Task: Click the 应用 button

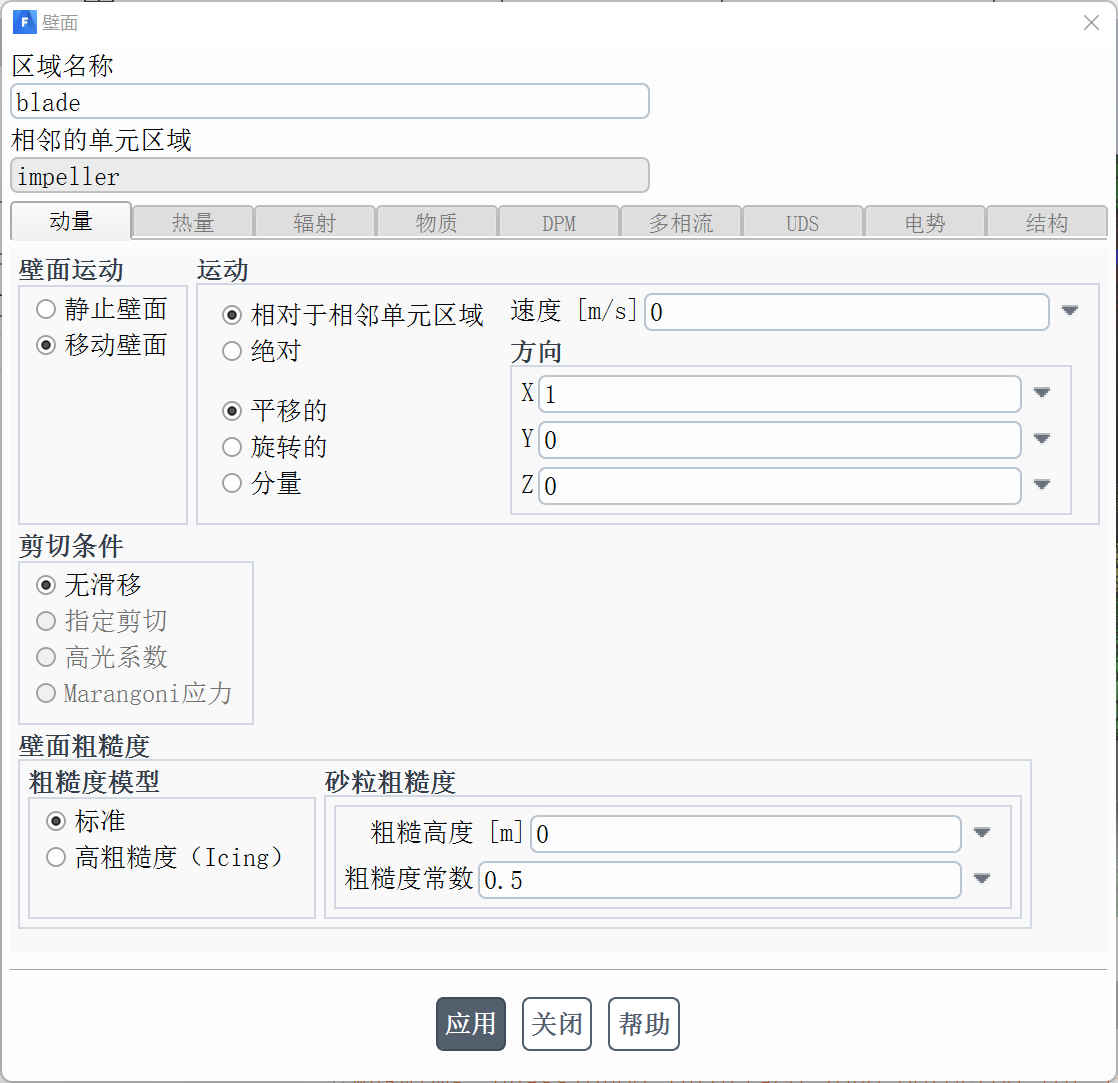Action: 471,1024
